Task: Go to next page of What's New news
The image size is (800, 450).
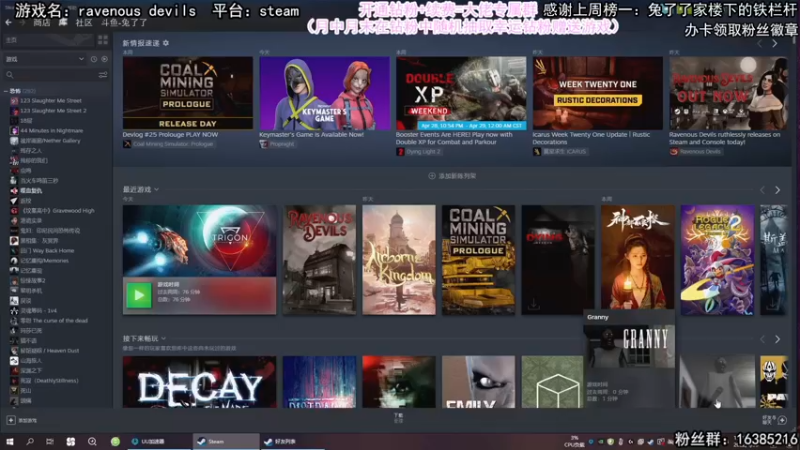Action: tap(774, 44)
